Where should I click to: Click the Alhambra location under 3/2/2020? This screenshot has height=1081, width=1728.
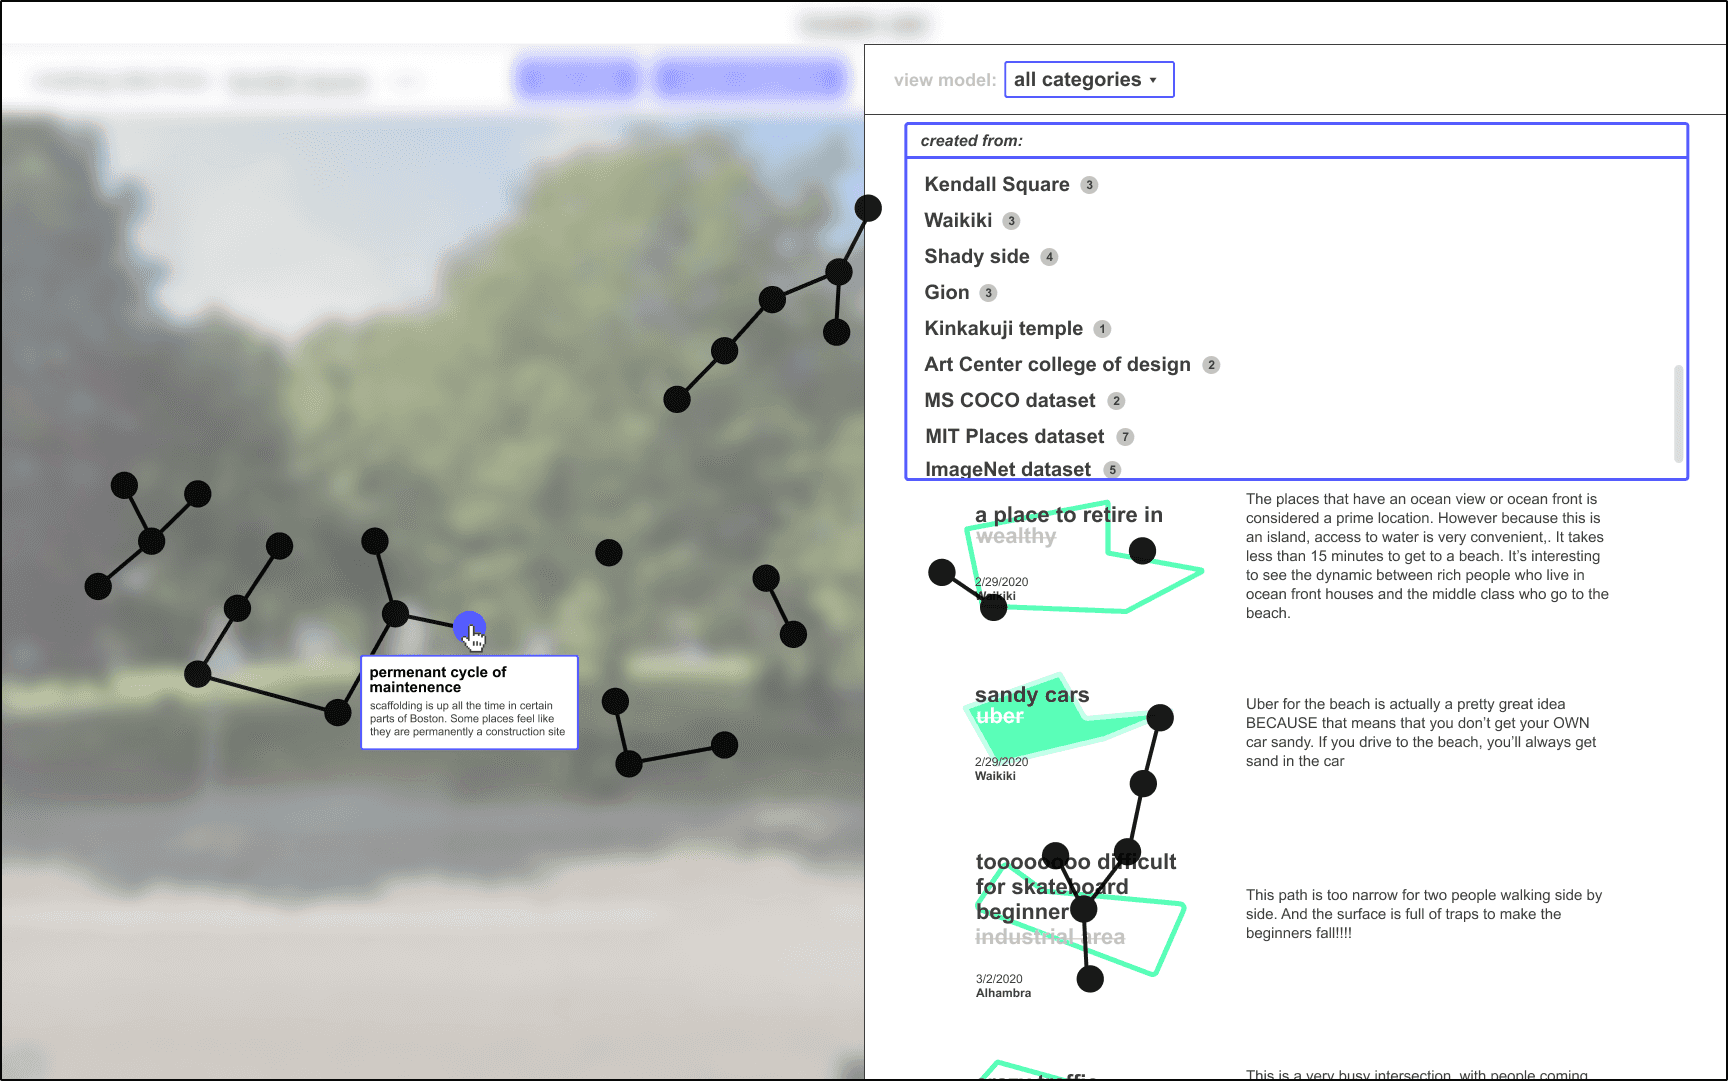click(1003, 993)
